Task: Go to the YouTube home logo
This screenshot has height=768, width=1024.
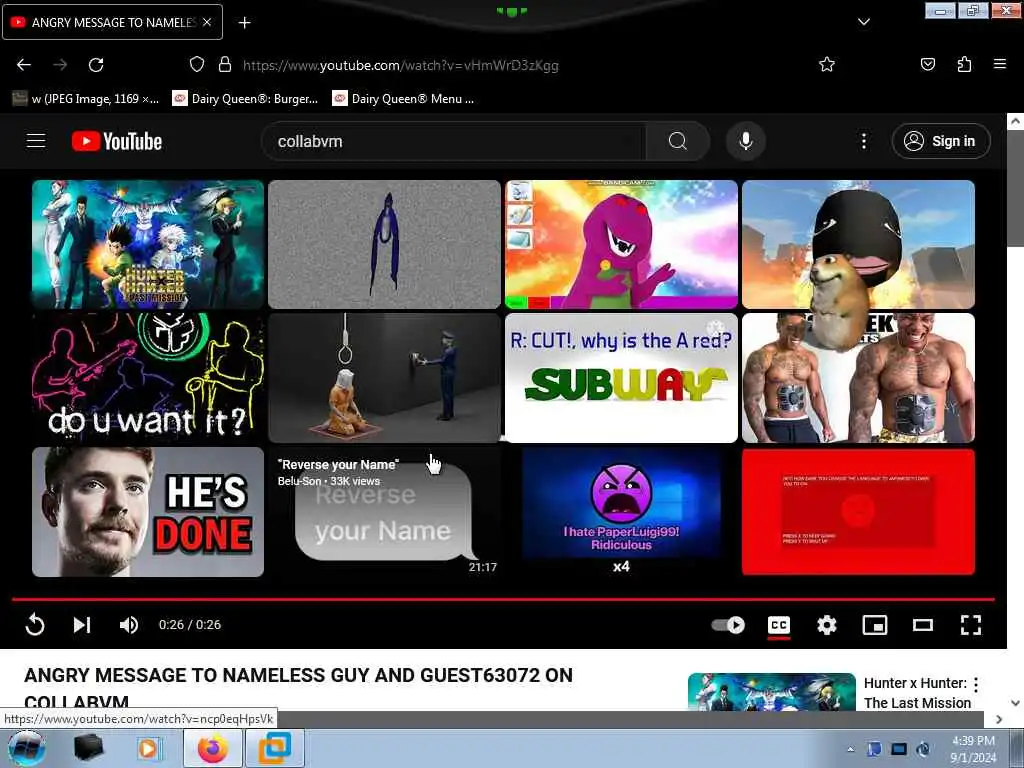Action: pos(117,141)
